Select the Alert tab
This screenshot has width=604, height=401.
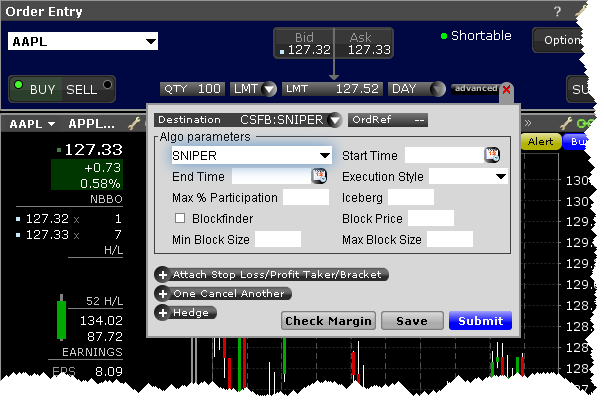[x=541, y=142]
